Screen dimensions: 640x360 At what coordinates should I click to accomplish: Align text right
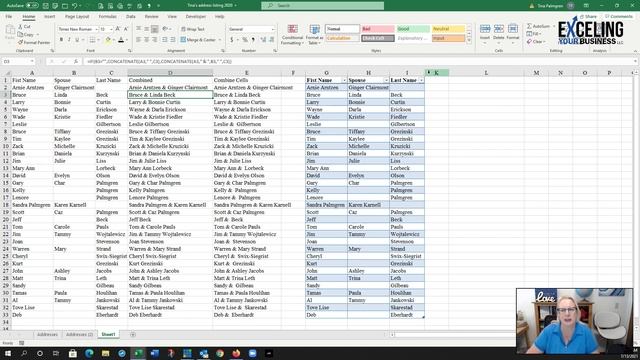pos(155,40)
